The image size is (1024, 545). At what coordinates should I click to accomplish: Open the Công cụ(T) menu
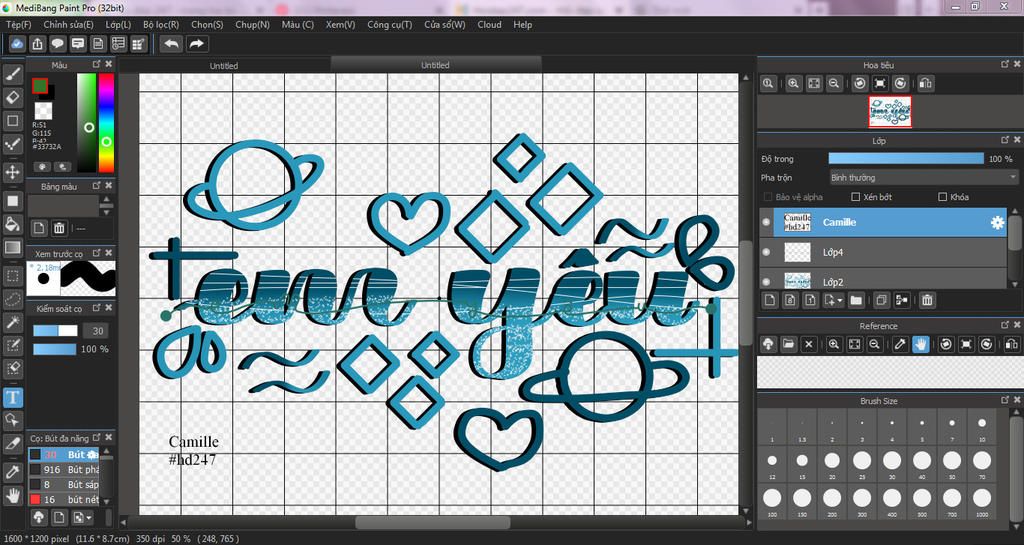coord(390,25)
